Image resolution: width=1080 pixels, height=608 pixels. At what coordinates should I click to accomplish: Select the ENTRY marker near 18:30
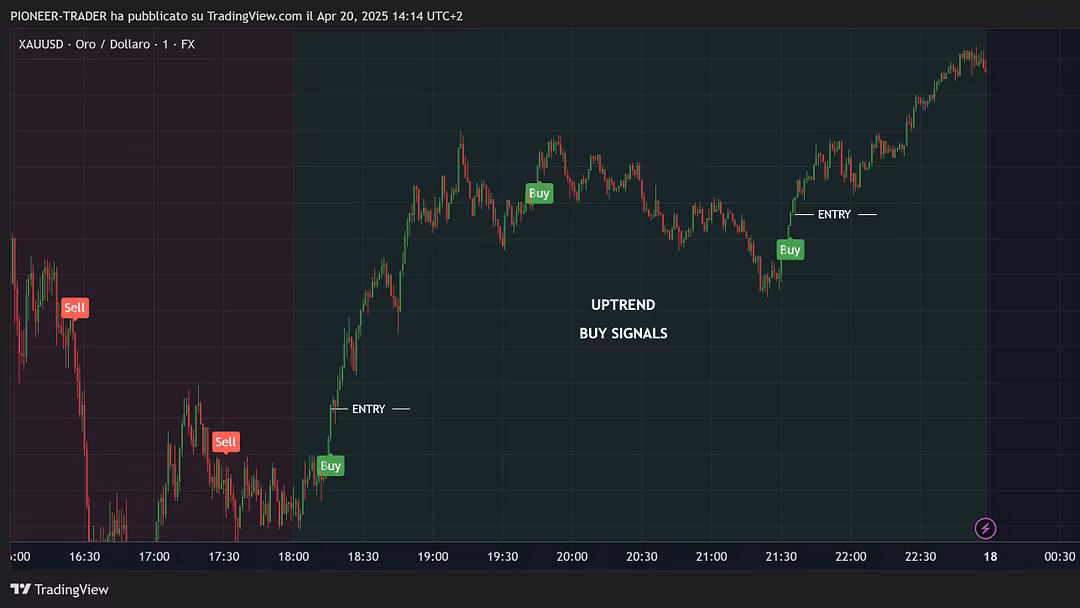[x=368, y=409]
